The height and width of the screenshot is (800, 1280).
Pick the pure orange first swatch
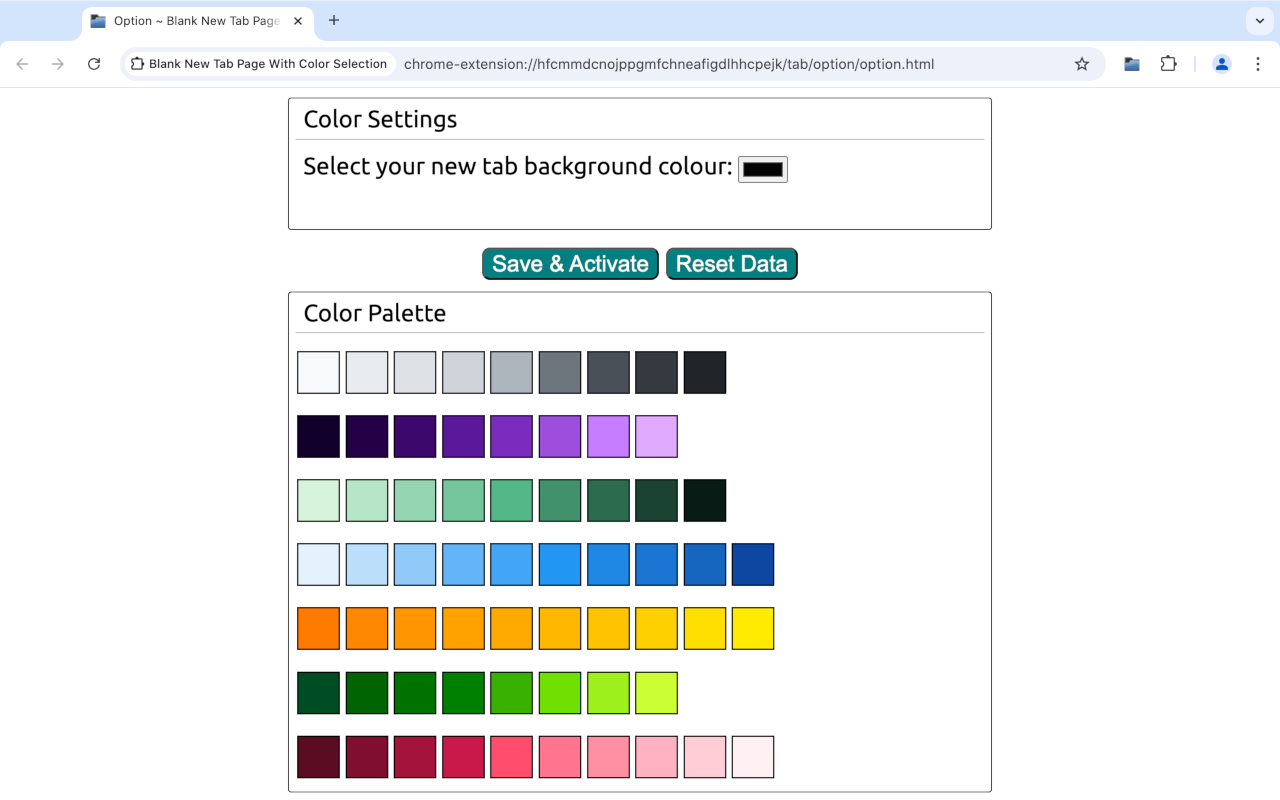tap(319, 629)
